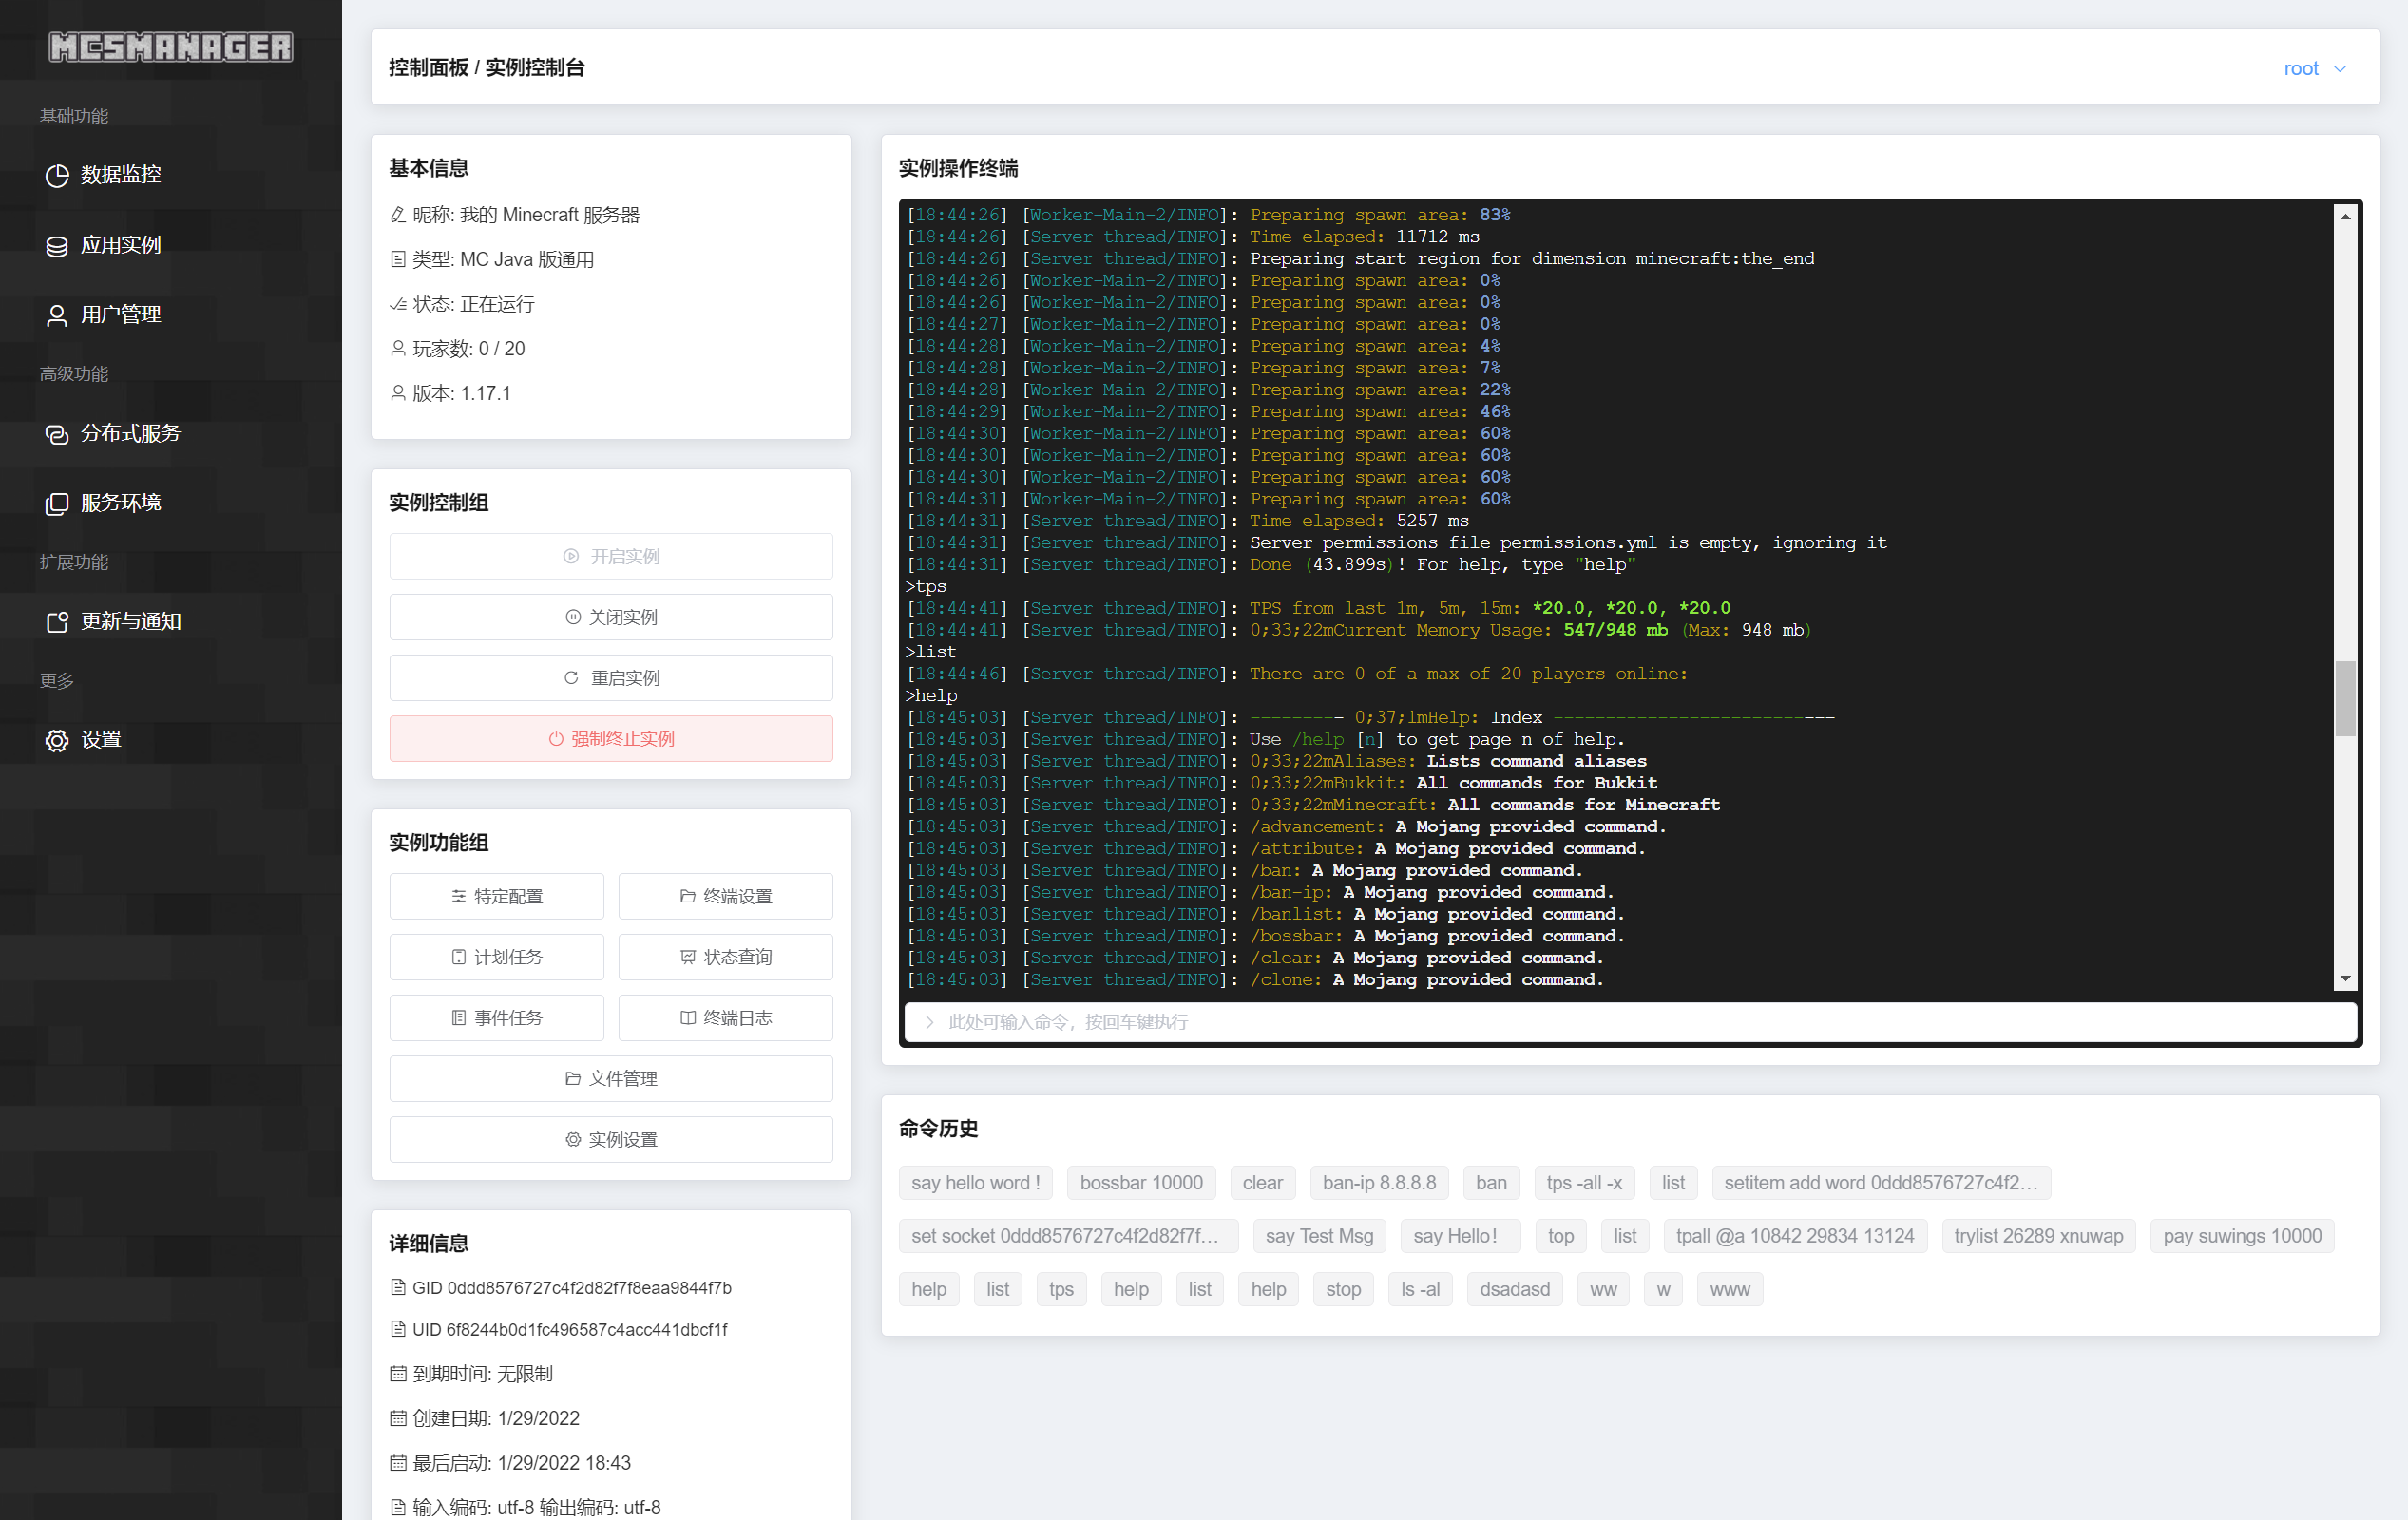Click the settings gear icon in sidebar

[57, 740]
